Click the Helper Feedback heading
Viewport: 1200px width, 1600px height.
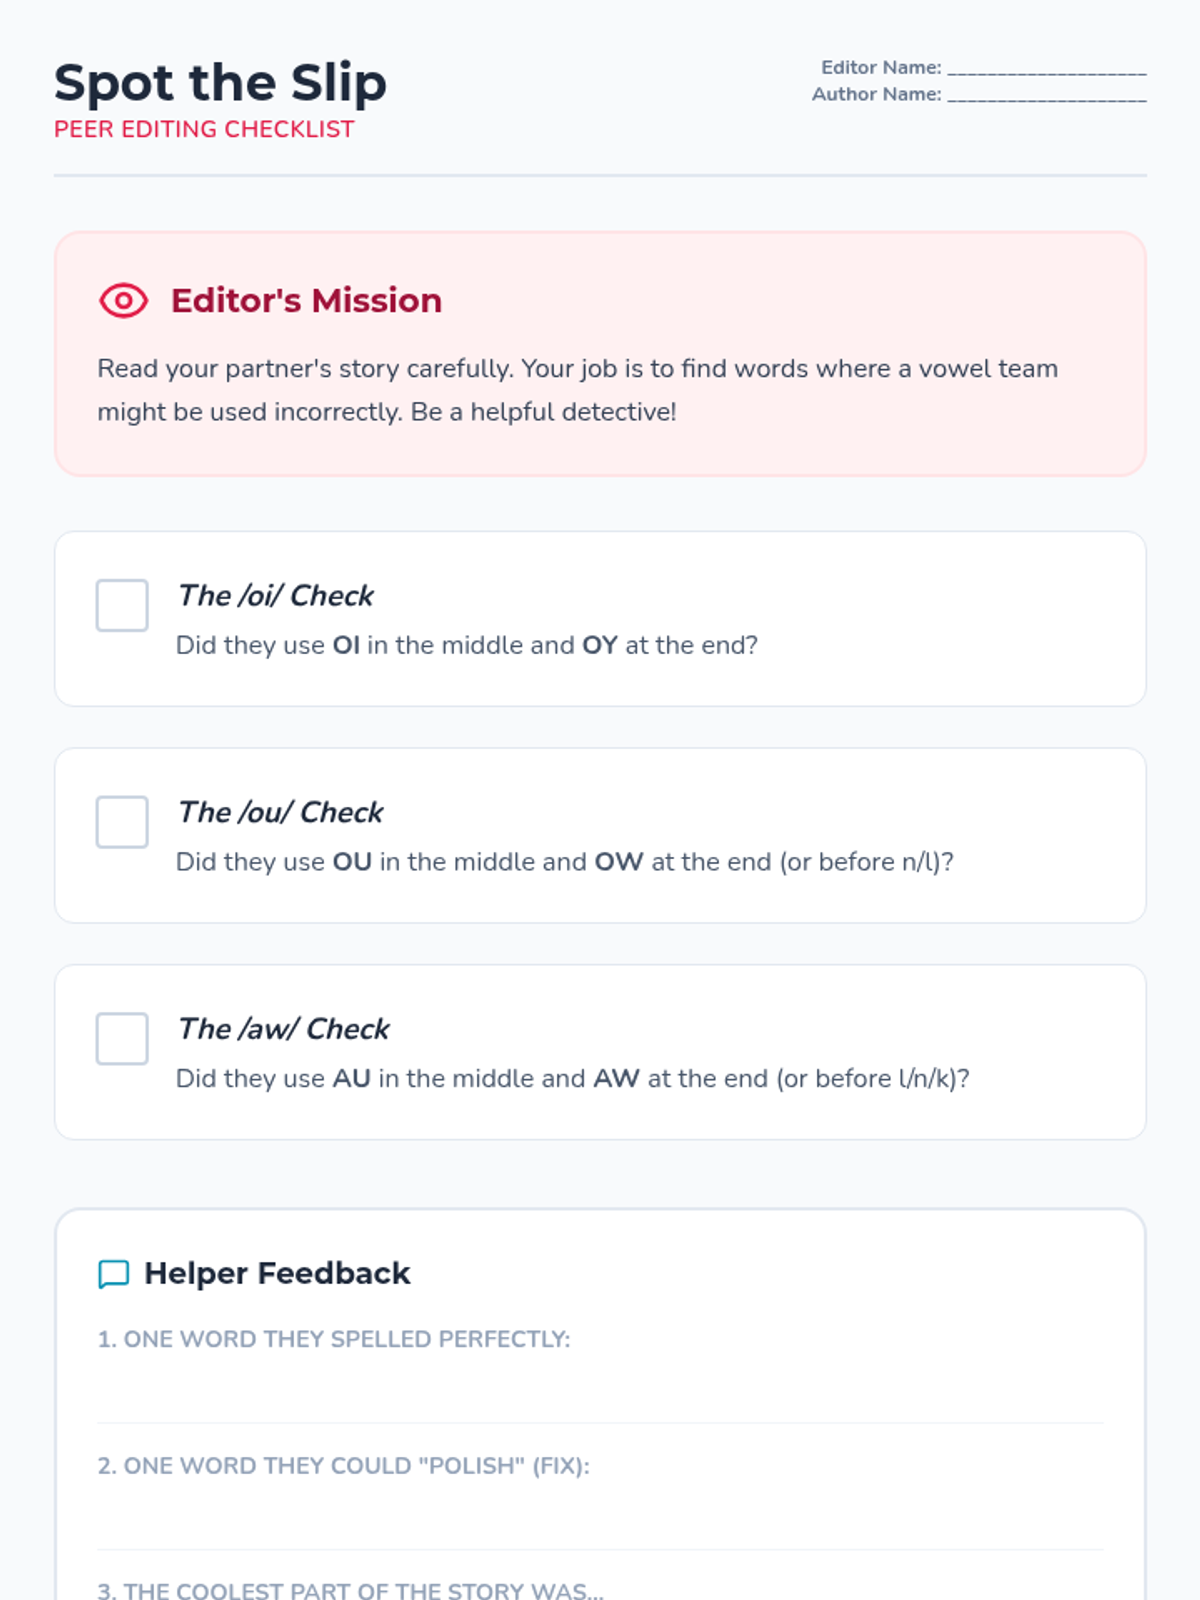tap(277, 1274)
